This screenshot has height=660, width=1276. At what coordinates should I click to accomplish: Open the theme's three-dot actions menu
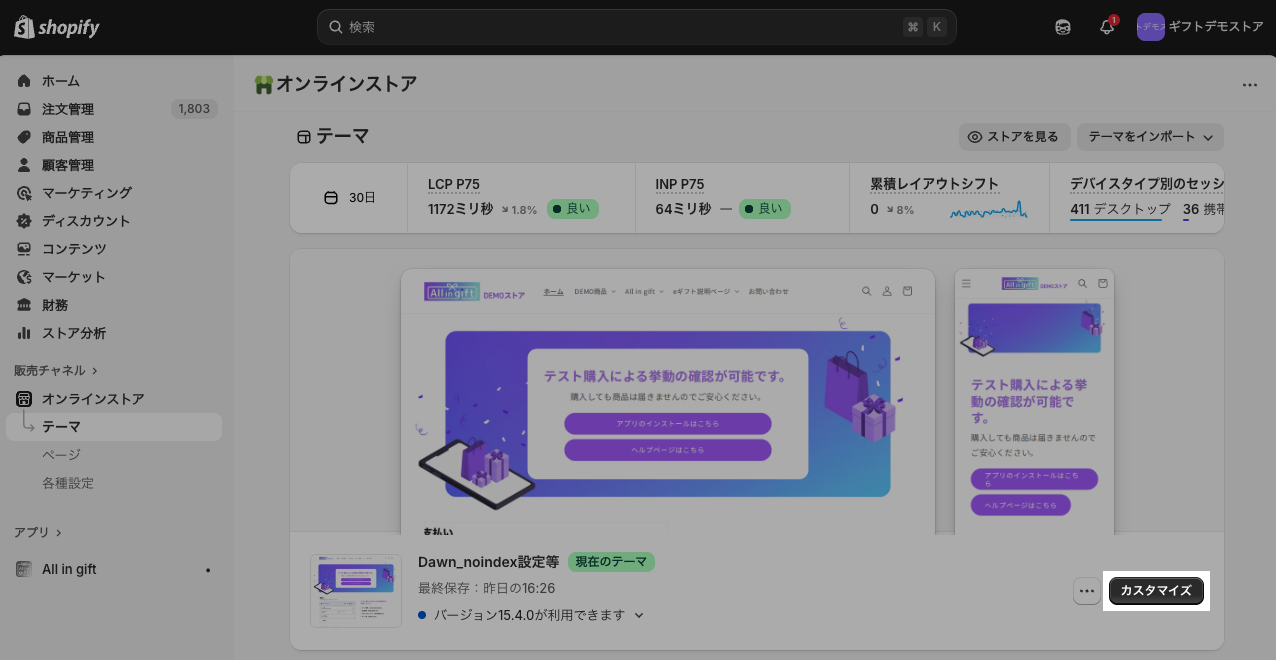pyautogui.click(x=1086, y=591)
